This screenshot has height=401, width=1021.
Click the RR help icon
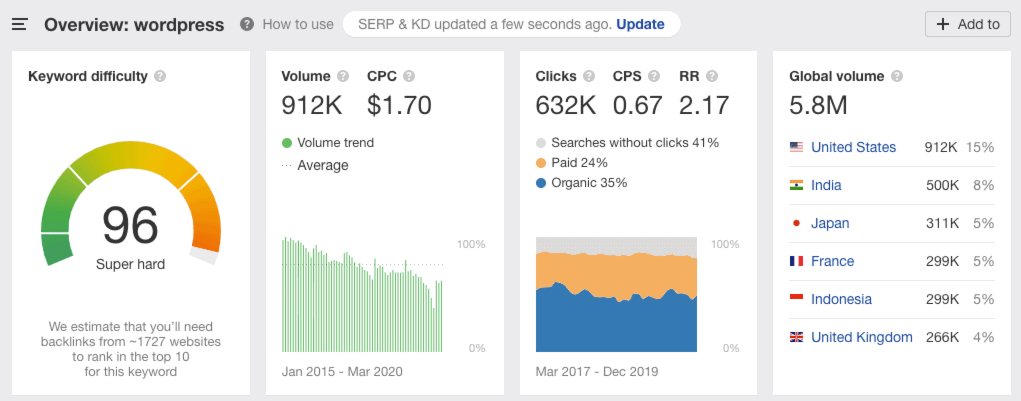[712, 76]
